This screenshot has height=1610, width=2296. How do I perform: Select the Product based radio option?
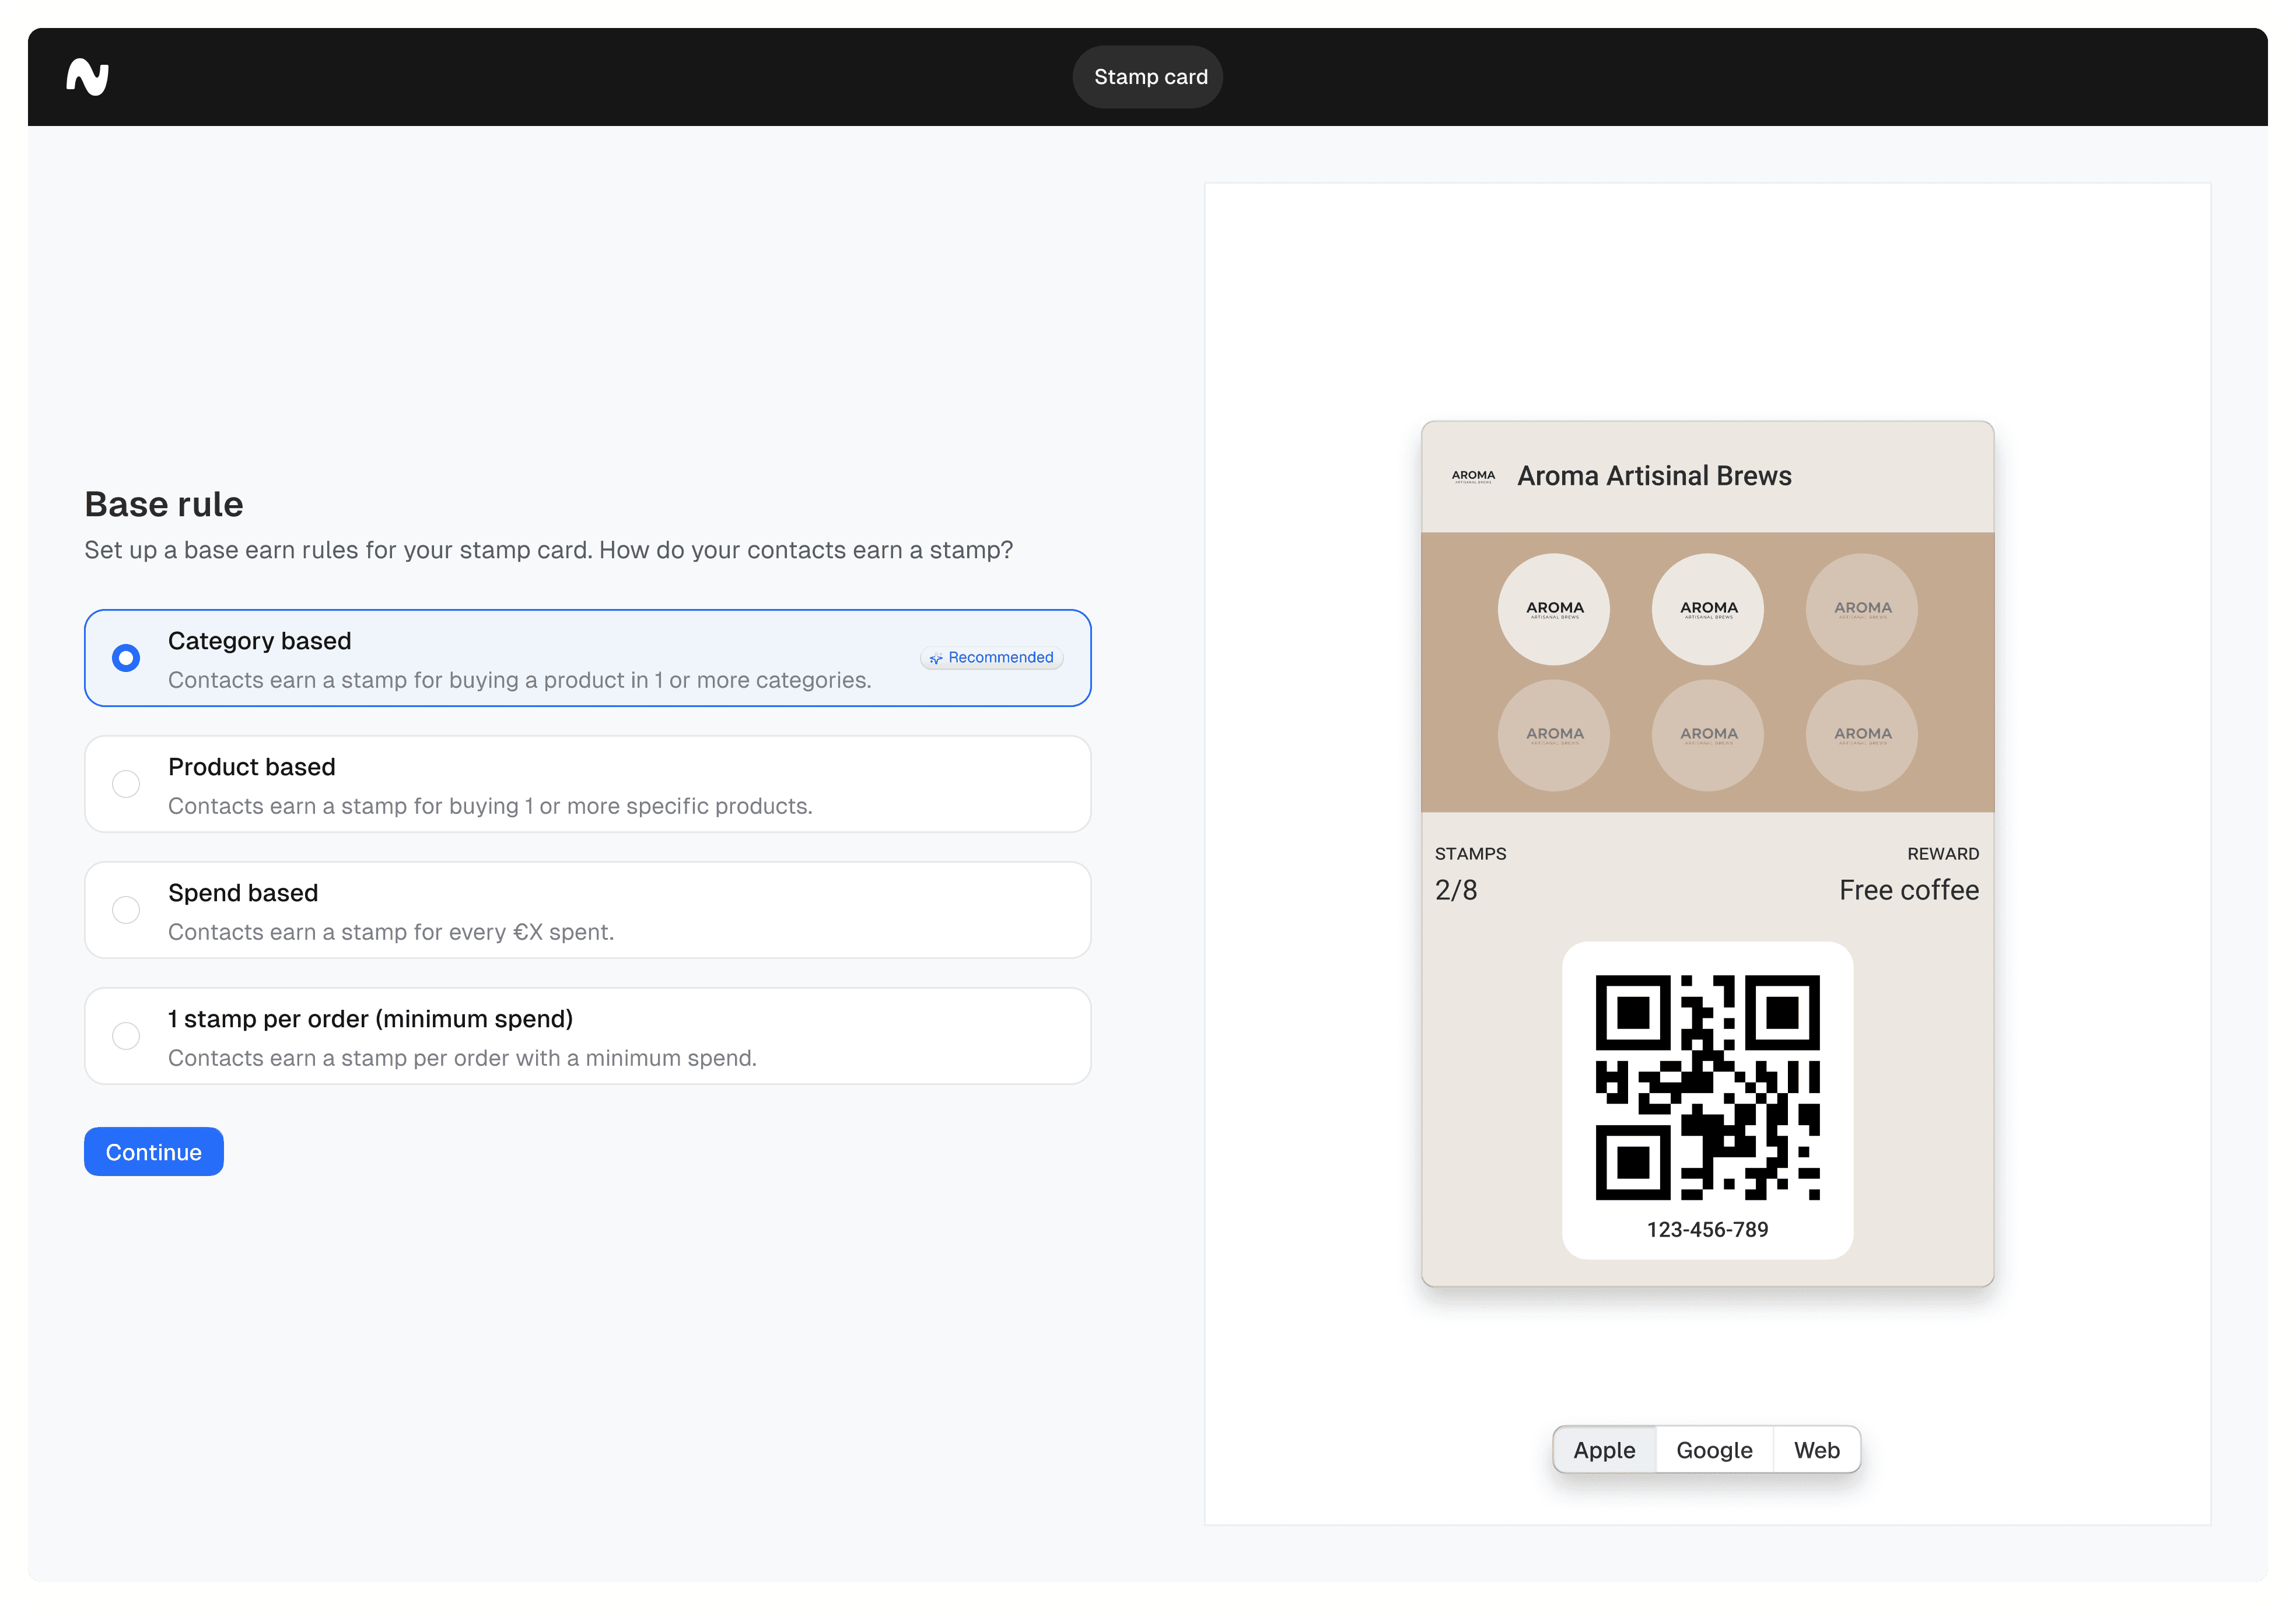(x=126, y=784)
